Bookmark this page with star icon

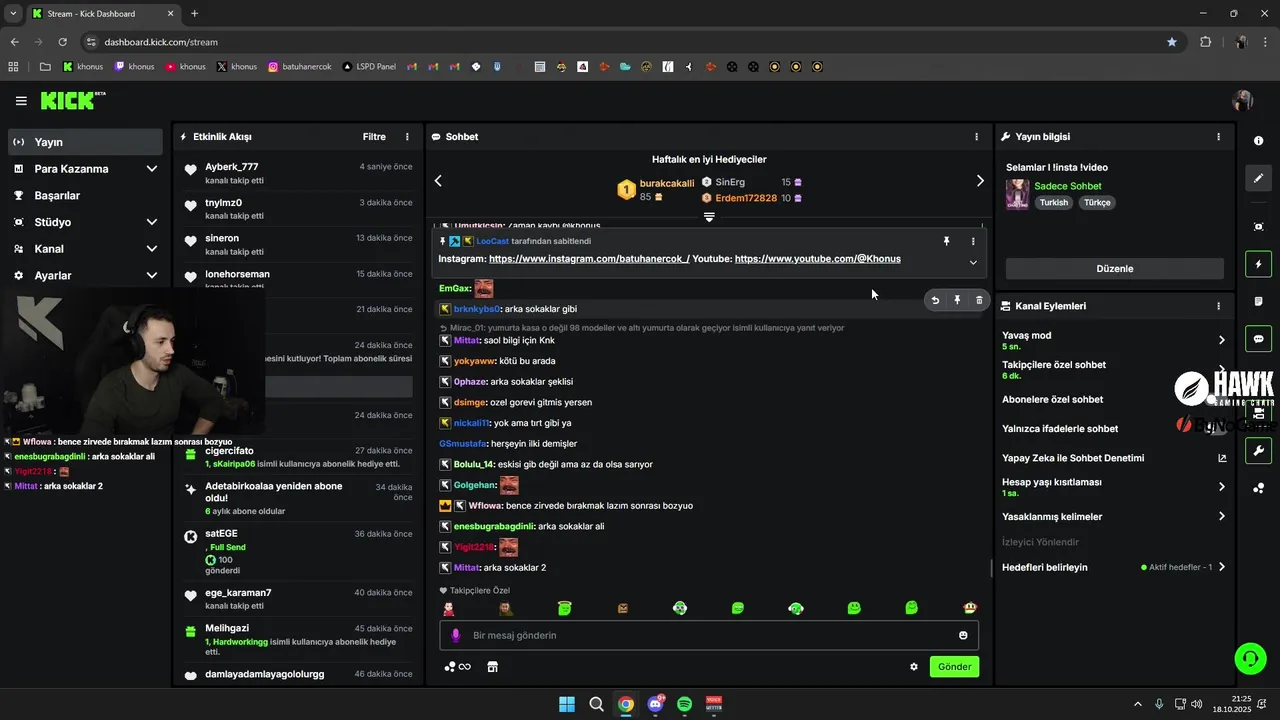click(1172, 42)
